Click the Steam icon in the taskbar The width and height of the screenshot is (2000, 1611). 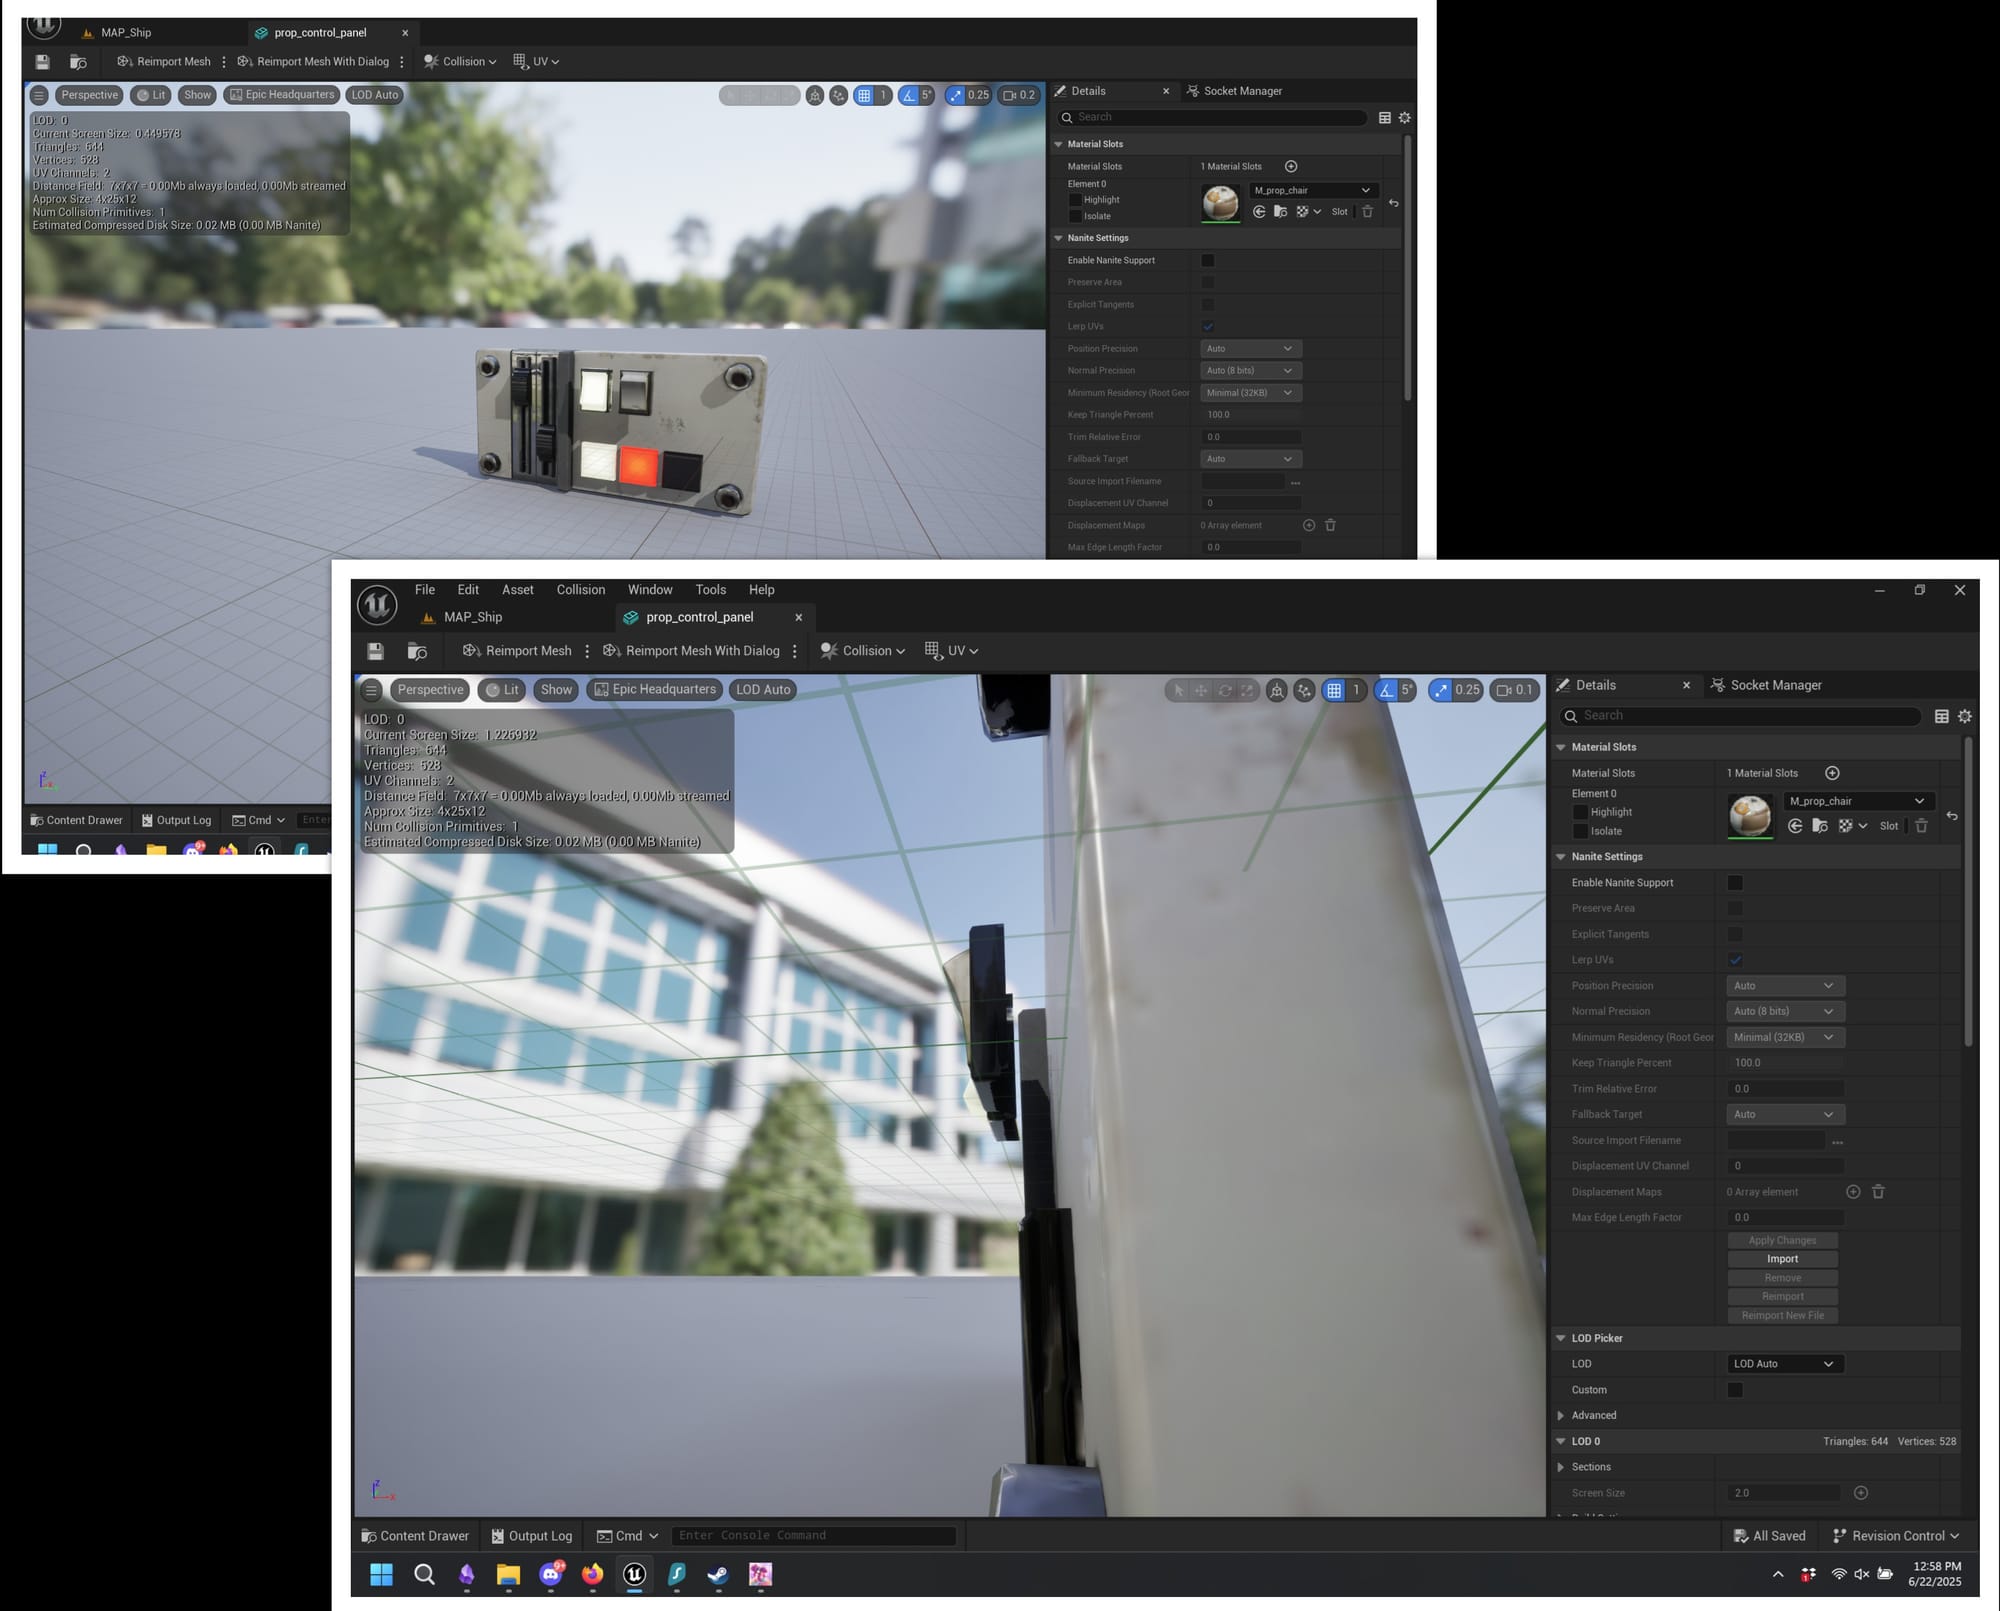[718, 1575]
